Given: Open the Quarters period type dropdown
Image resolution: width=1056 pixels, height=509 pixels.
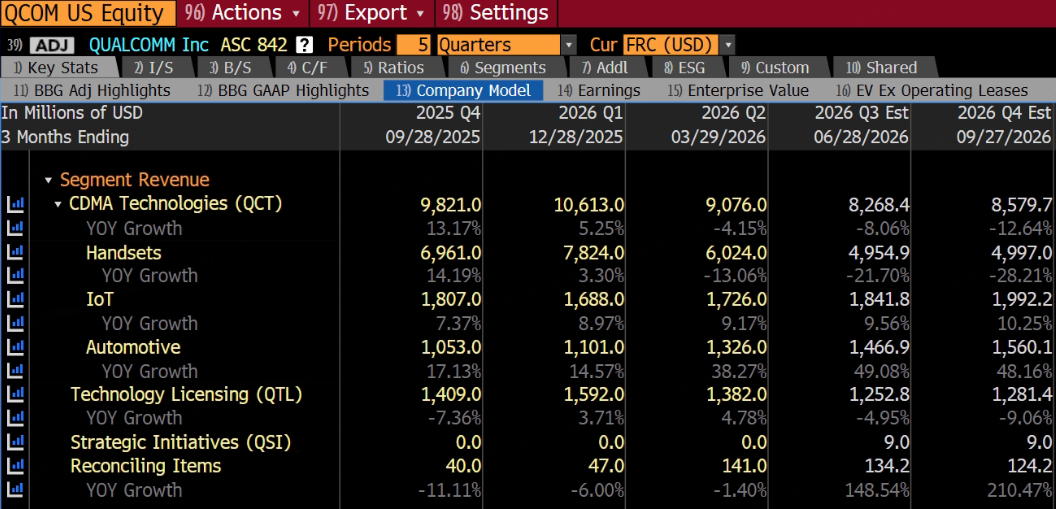Looking at the screenshot, I should pos(568,45).
